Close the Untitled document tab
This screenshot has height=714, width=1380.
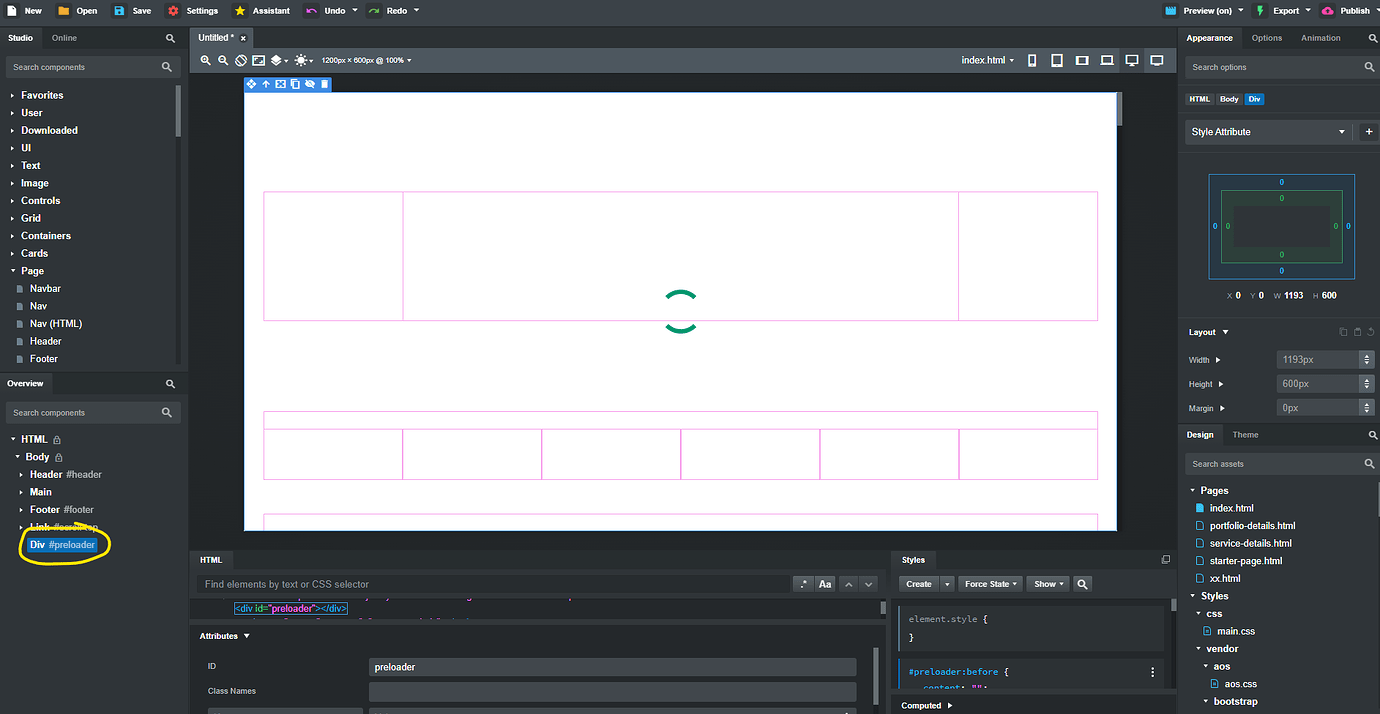coord(243,39)
